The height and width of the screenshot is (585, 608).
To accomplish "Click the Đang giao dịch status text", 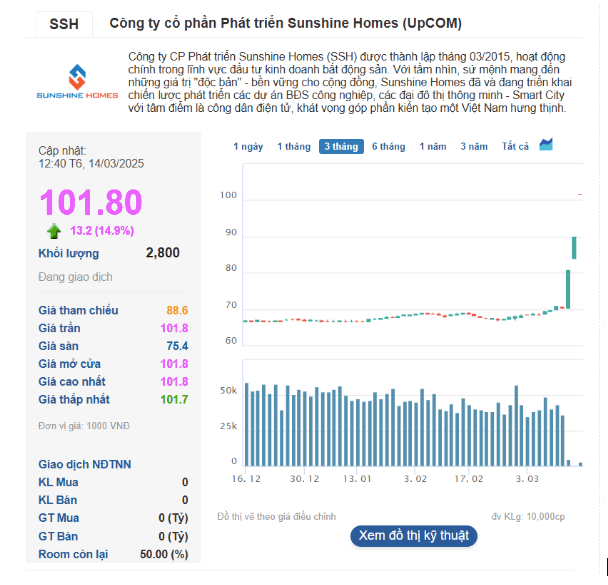I will 75,277.
